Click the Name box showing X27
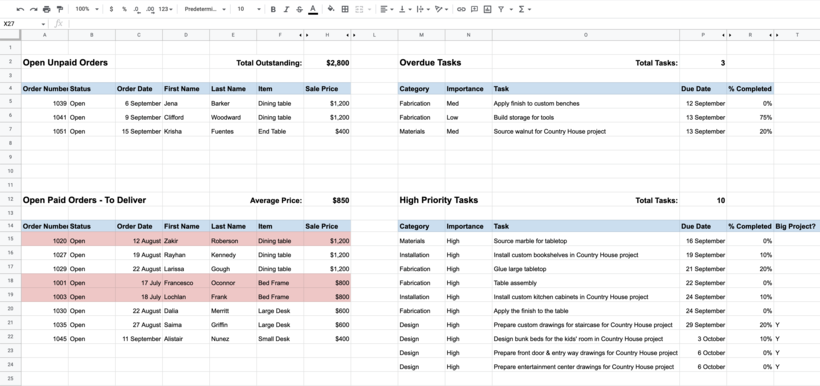Image resolution: width=820 pixels, height=386 pixels. [21, 24]
